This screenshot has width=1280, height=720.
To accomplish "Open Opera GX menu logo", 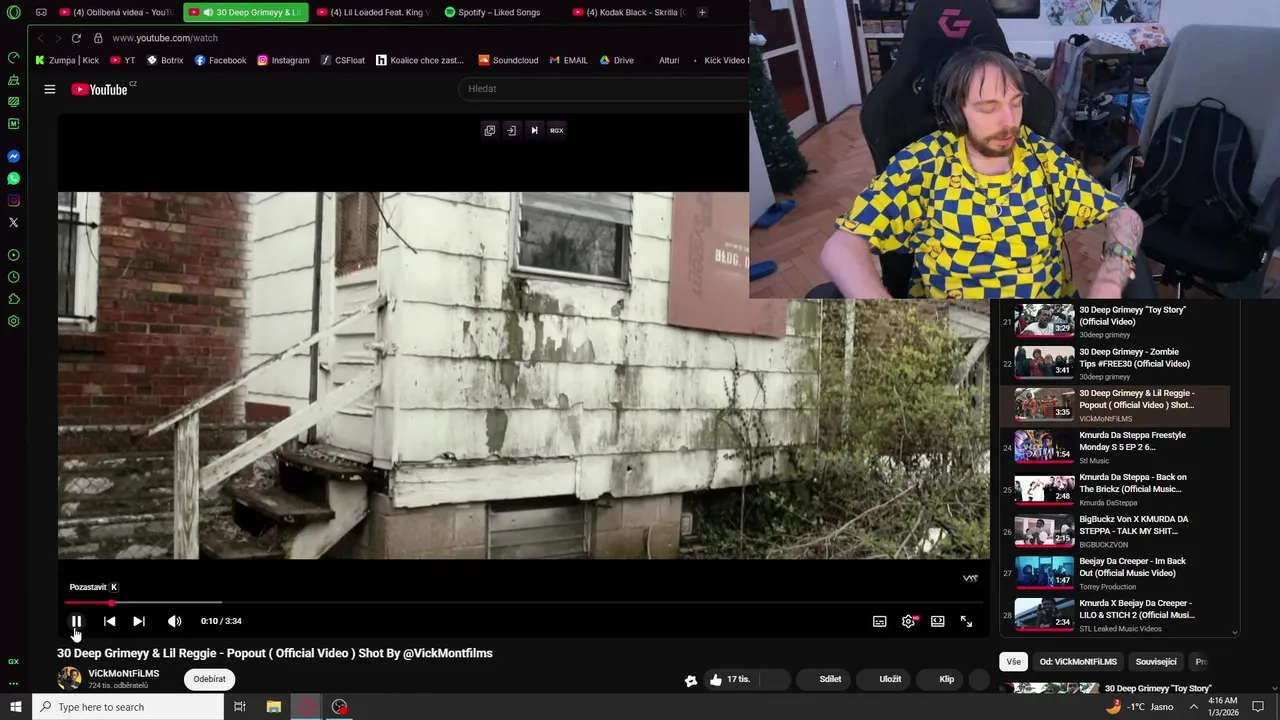I will click(x=14, y=12).
